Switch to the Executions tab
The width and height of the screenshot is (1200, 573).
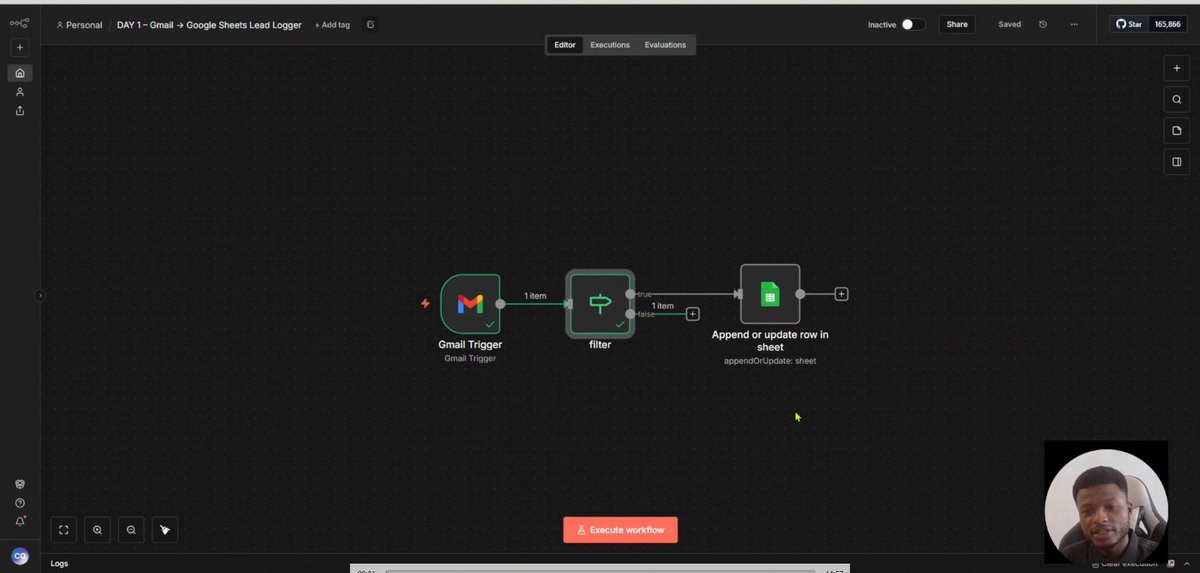click(610, 45)
